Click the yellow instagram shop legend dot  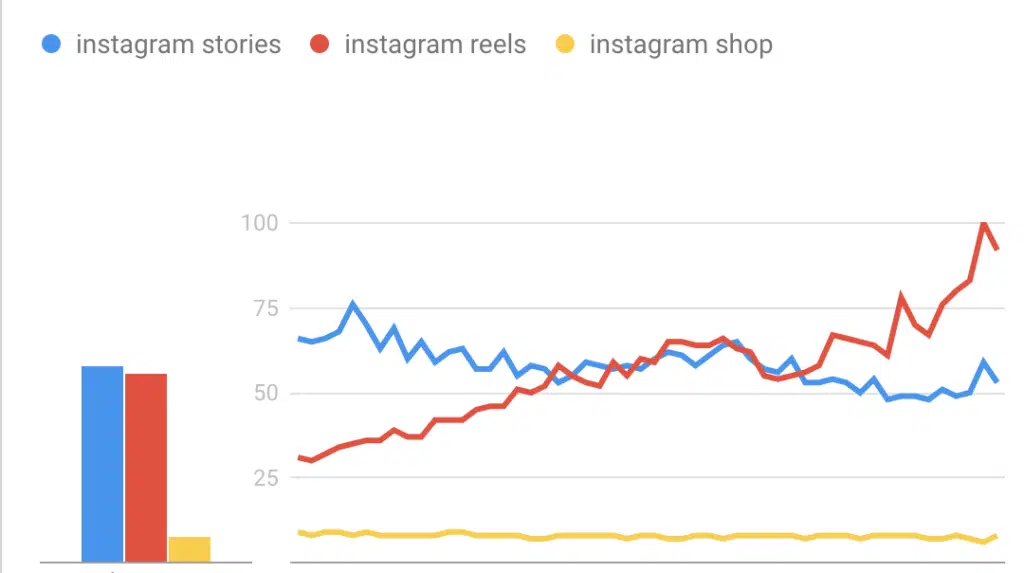tap(565, 44)
